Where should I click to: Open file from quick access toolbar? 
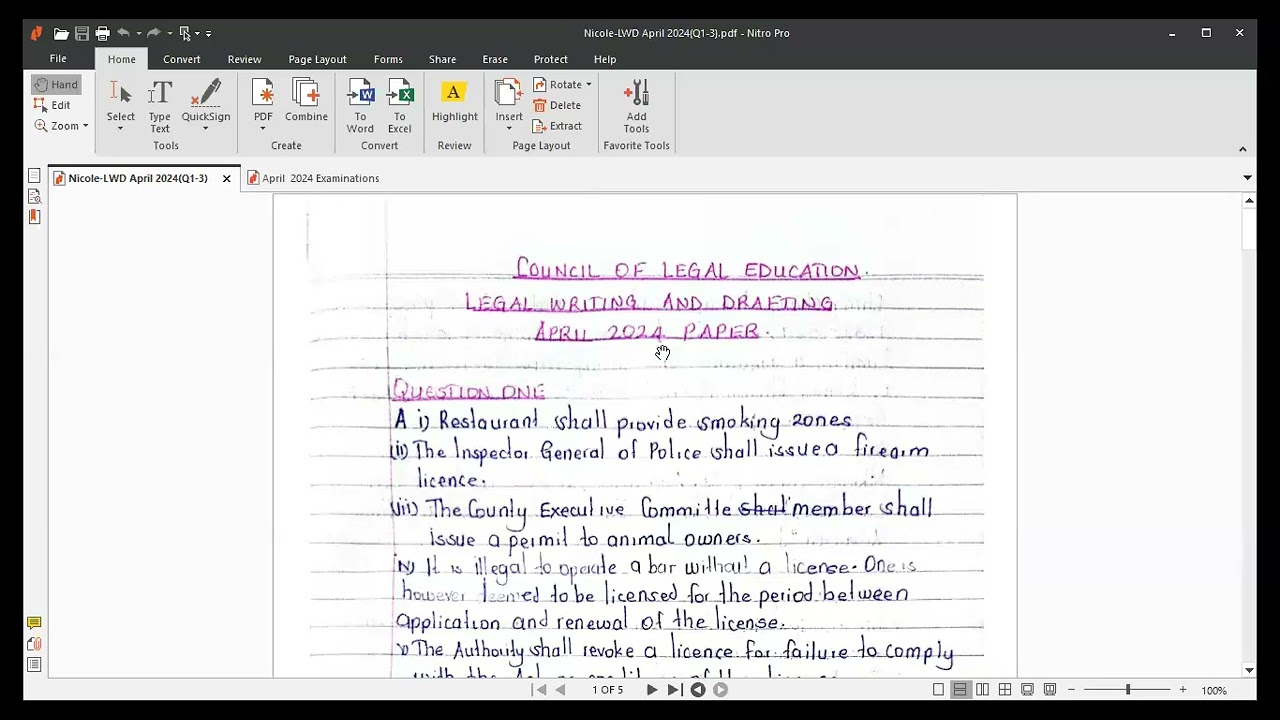tap(61, 33)
